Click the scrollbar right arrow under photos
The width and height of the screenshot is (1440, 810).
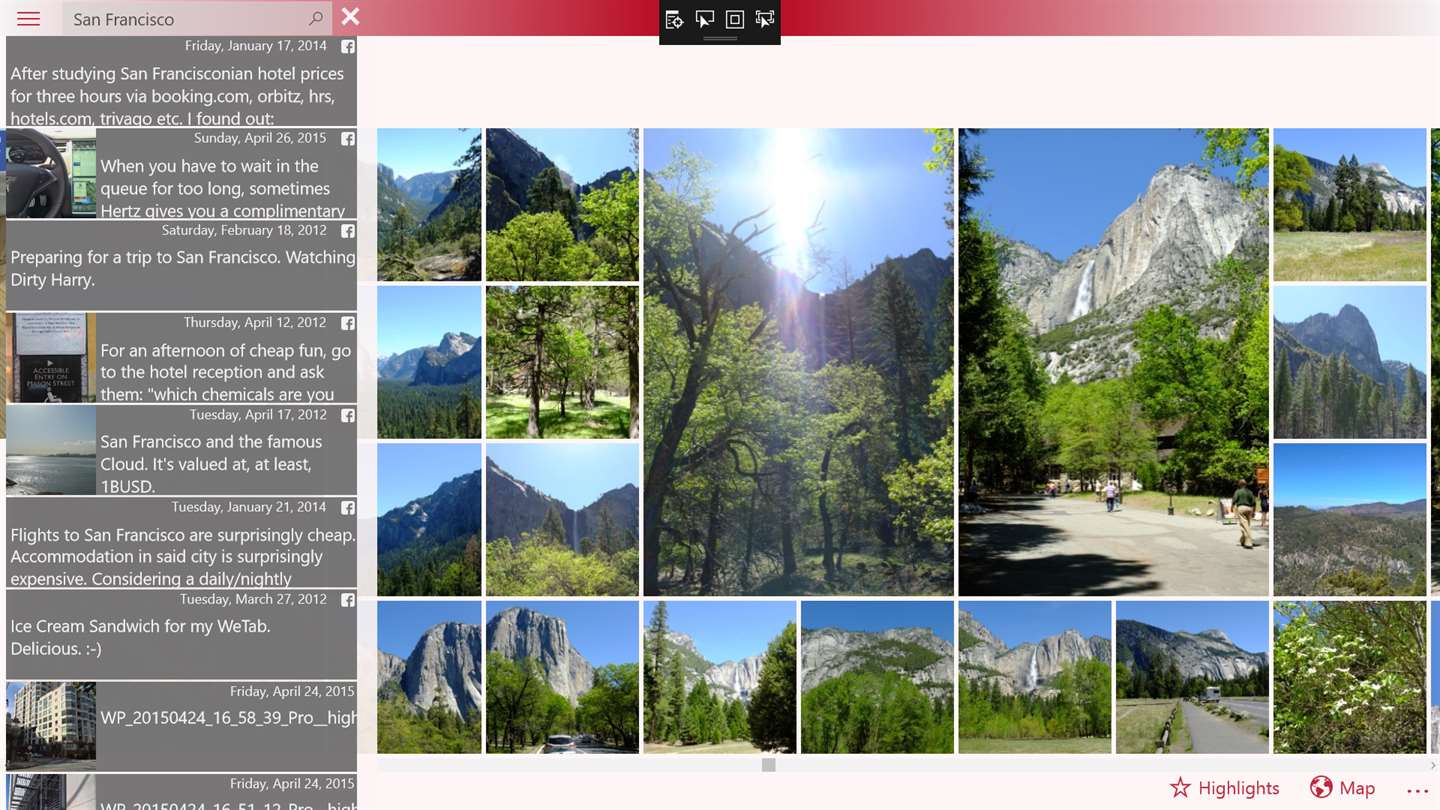1433,765
